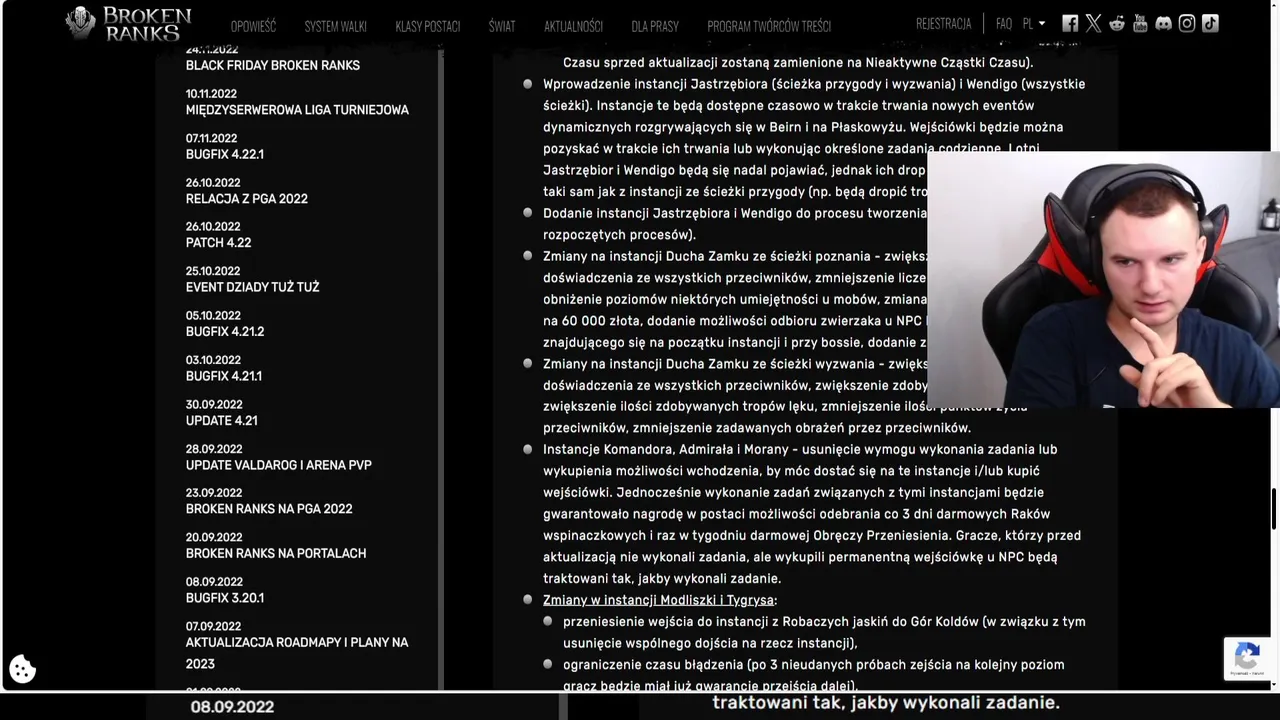
Task: Open AKTUALIZACJA ROADMAPY I PLANY NA 2023
Action: [297, 653]
